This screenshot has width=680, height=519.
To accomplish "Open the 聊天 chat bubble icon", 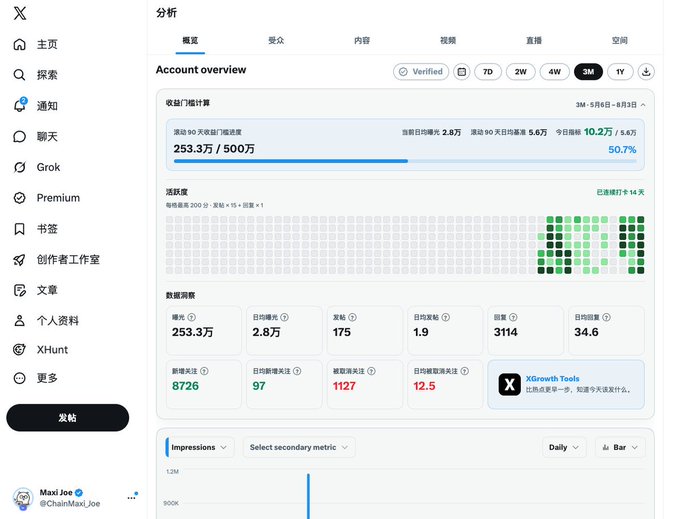I will point(20,137).
